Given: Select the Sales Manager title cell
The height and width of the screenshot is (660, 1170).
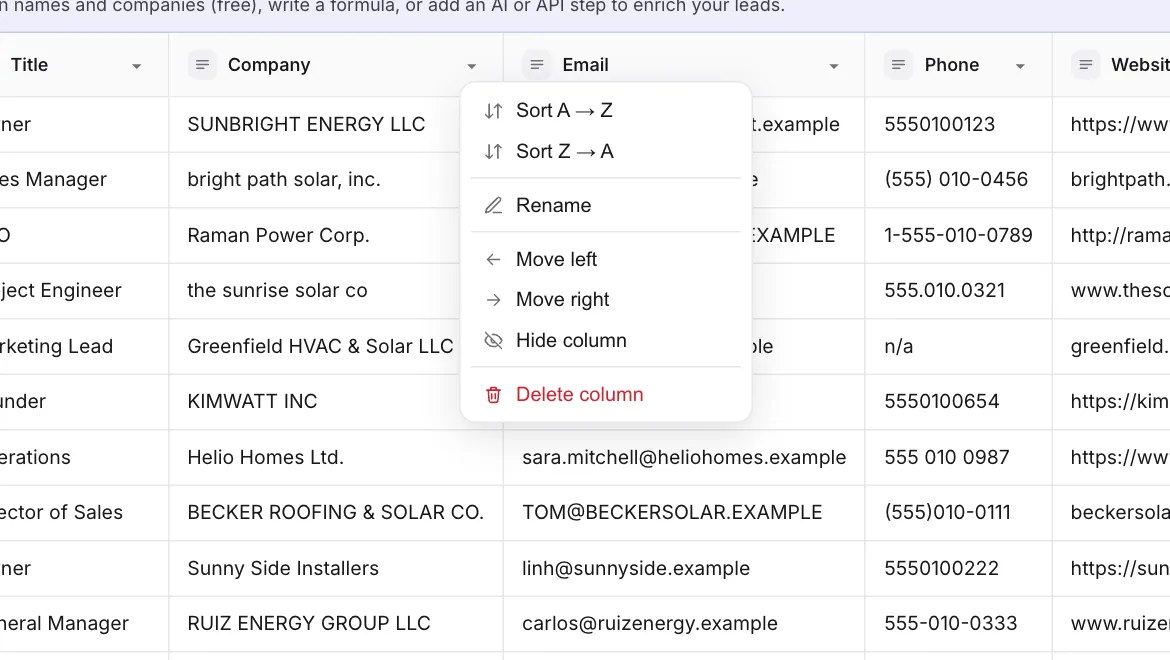Looking at the screenshot, I should (x=84, y=180).
